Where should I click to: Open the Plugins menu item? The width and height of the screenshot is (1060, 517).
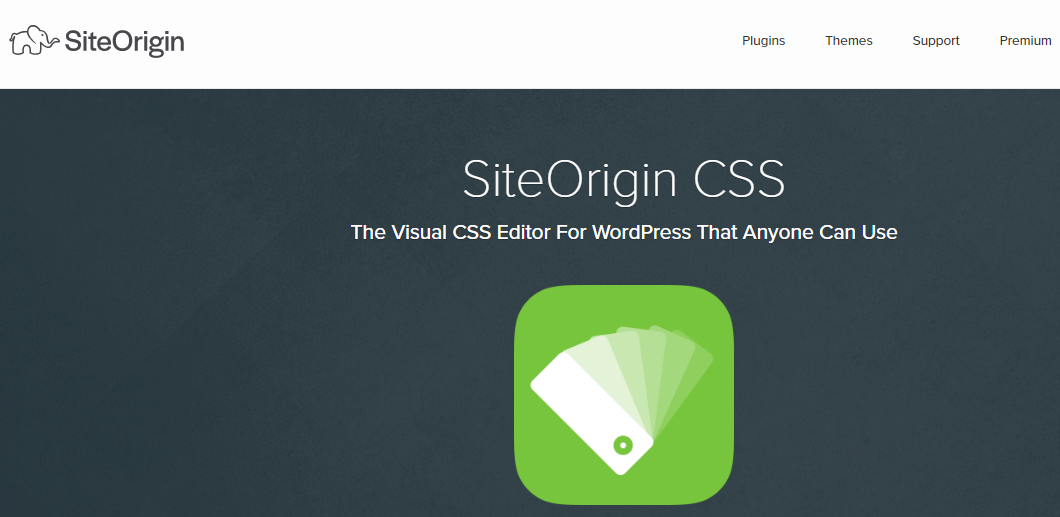pyautogui.click(x=763, y=41)
